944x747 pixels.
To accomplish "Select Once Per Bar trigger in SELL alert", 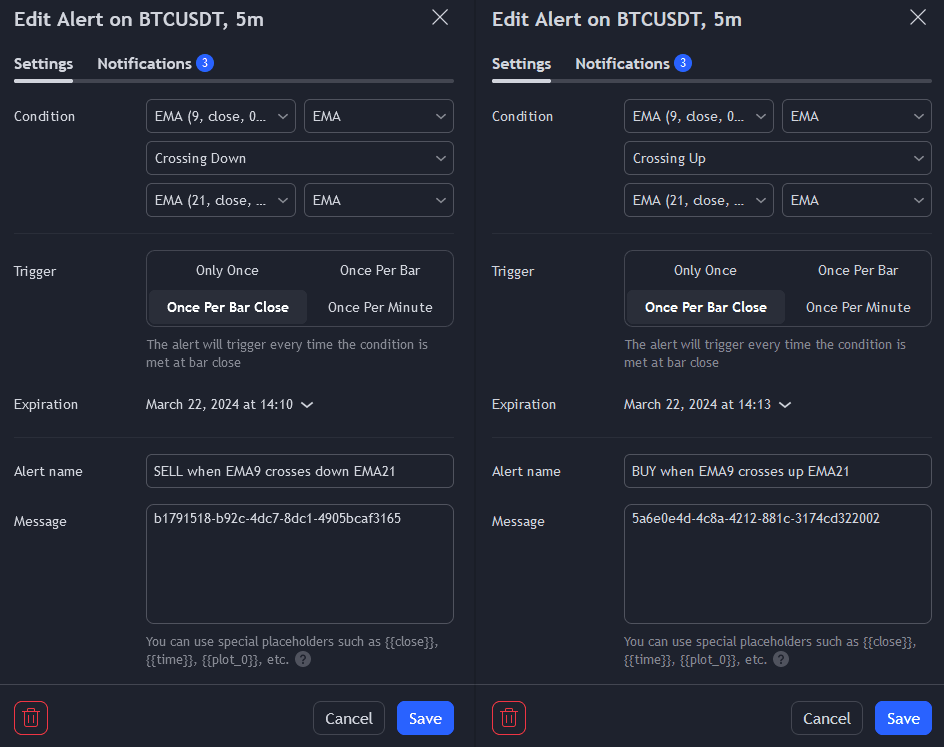I will [x=380, y=270].
